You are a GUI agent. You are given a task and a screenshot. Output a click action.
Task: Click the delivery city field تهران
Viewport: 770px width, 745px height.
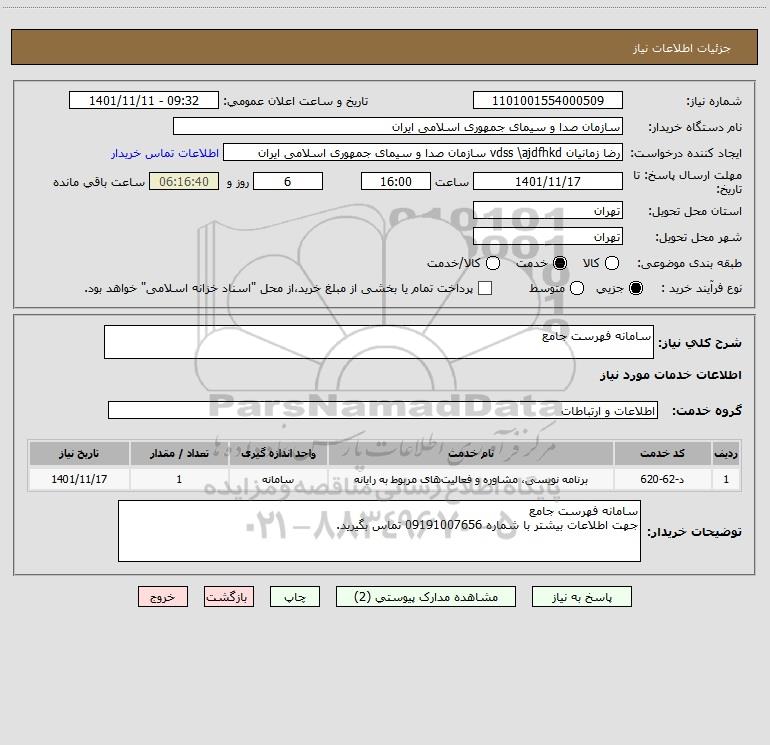(x=548, y=236)
